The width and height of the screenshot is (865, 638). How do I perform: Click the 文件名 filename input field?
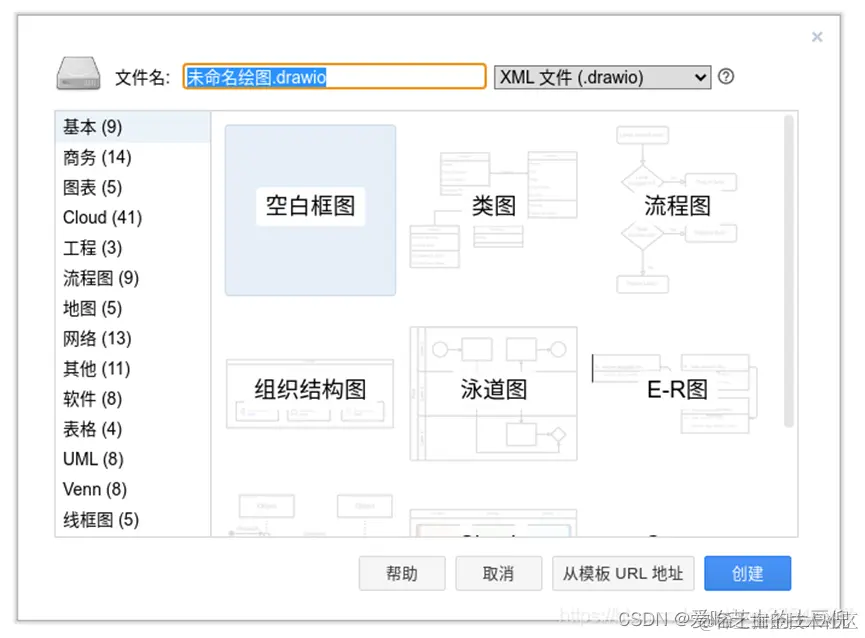(334, 77)
